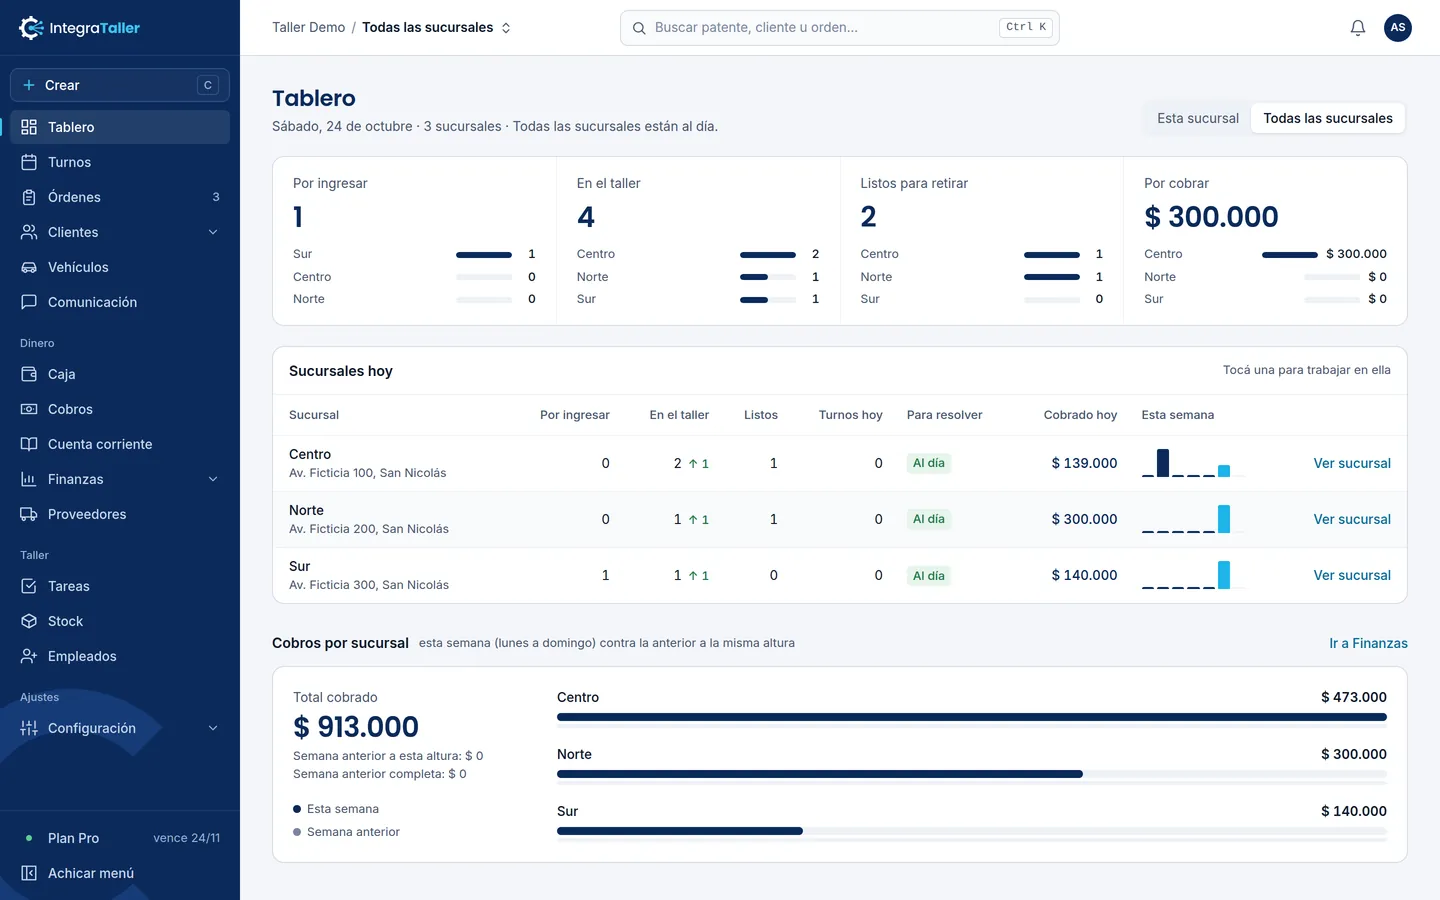The width and height of the screenshot is (1440, 900).
Task: Click Al día badge in Sur row
Action: coord(929,576)
